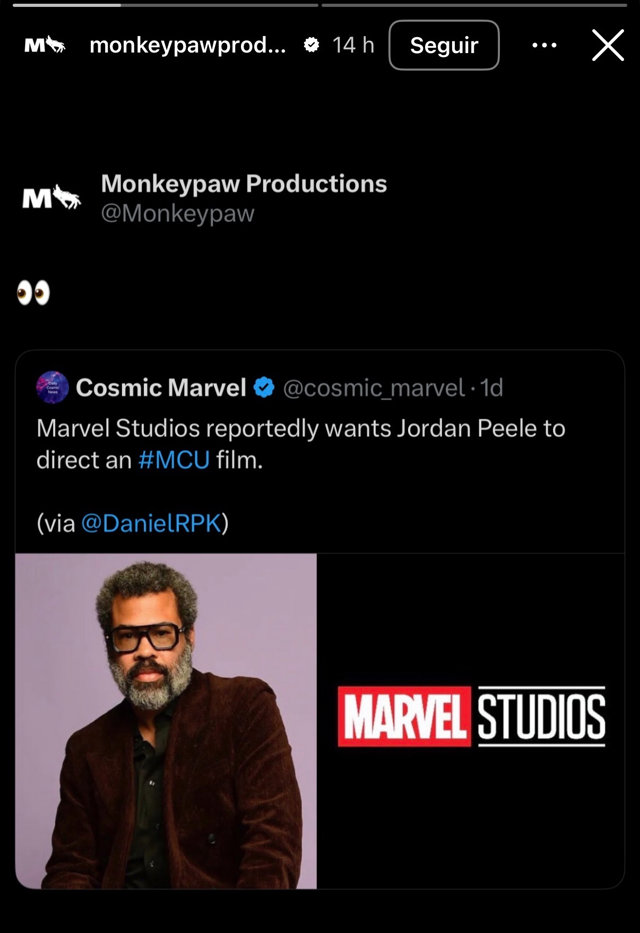The image size is (640, 933).
Task: Open the @DanielRPK mention
Action: click(151, 523)
